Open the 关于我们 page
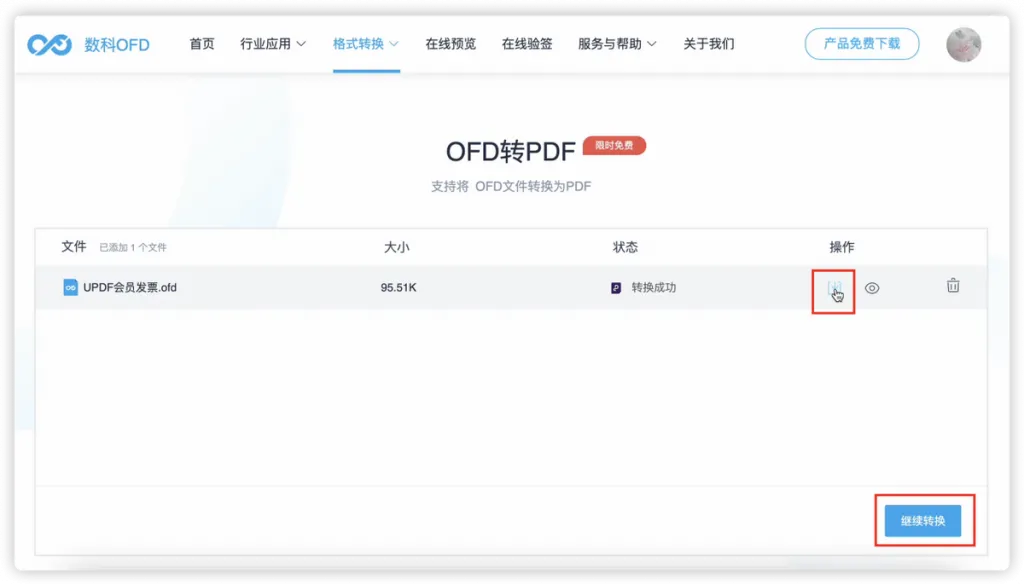 tap(709, 44)
